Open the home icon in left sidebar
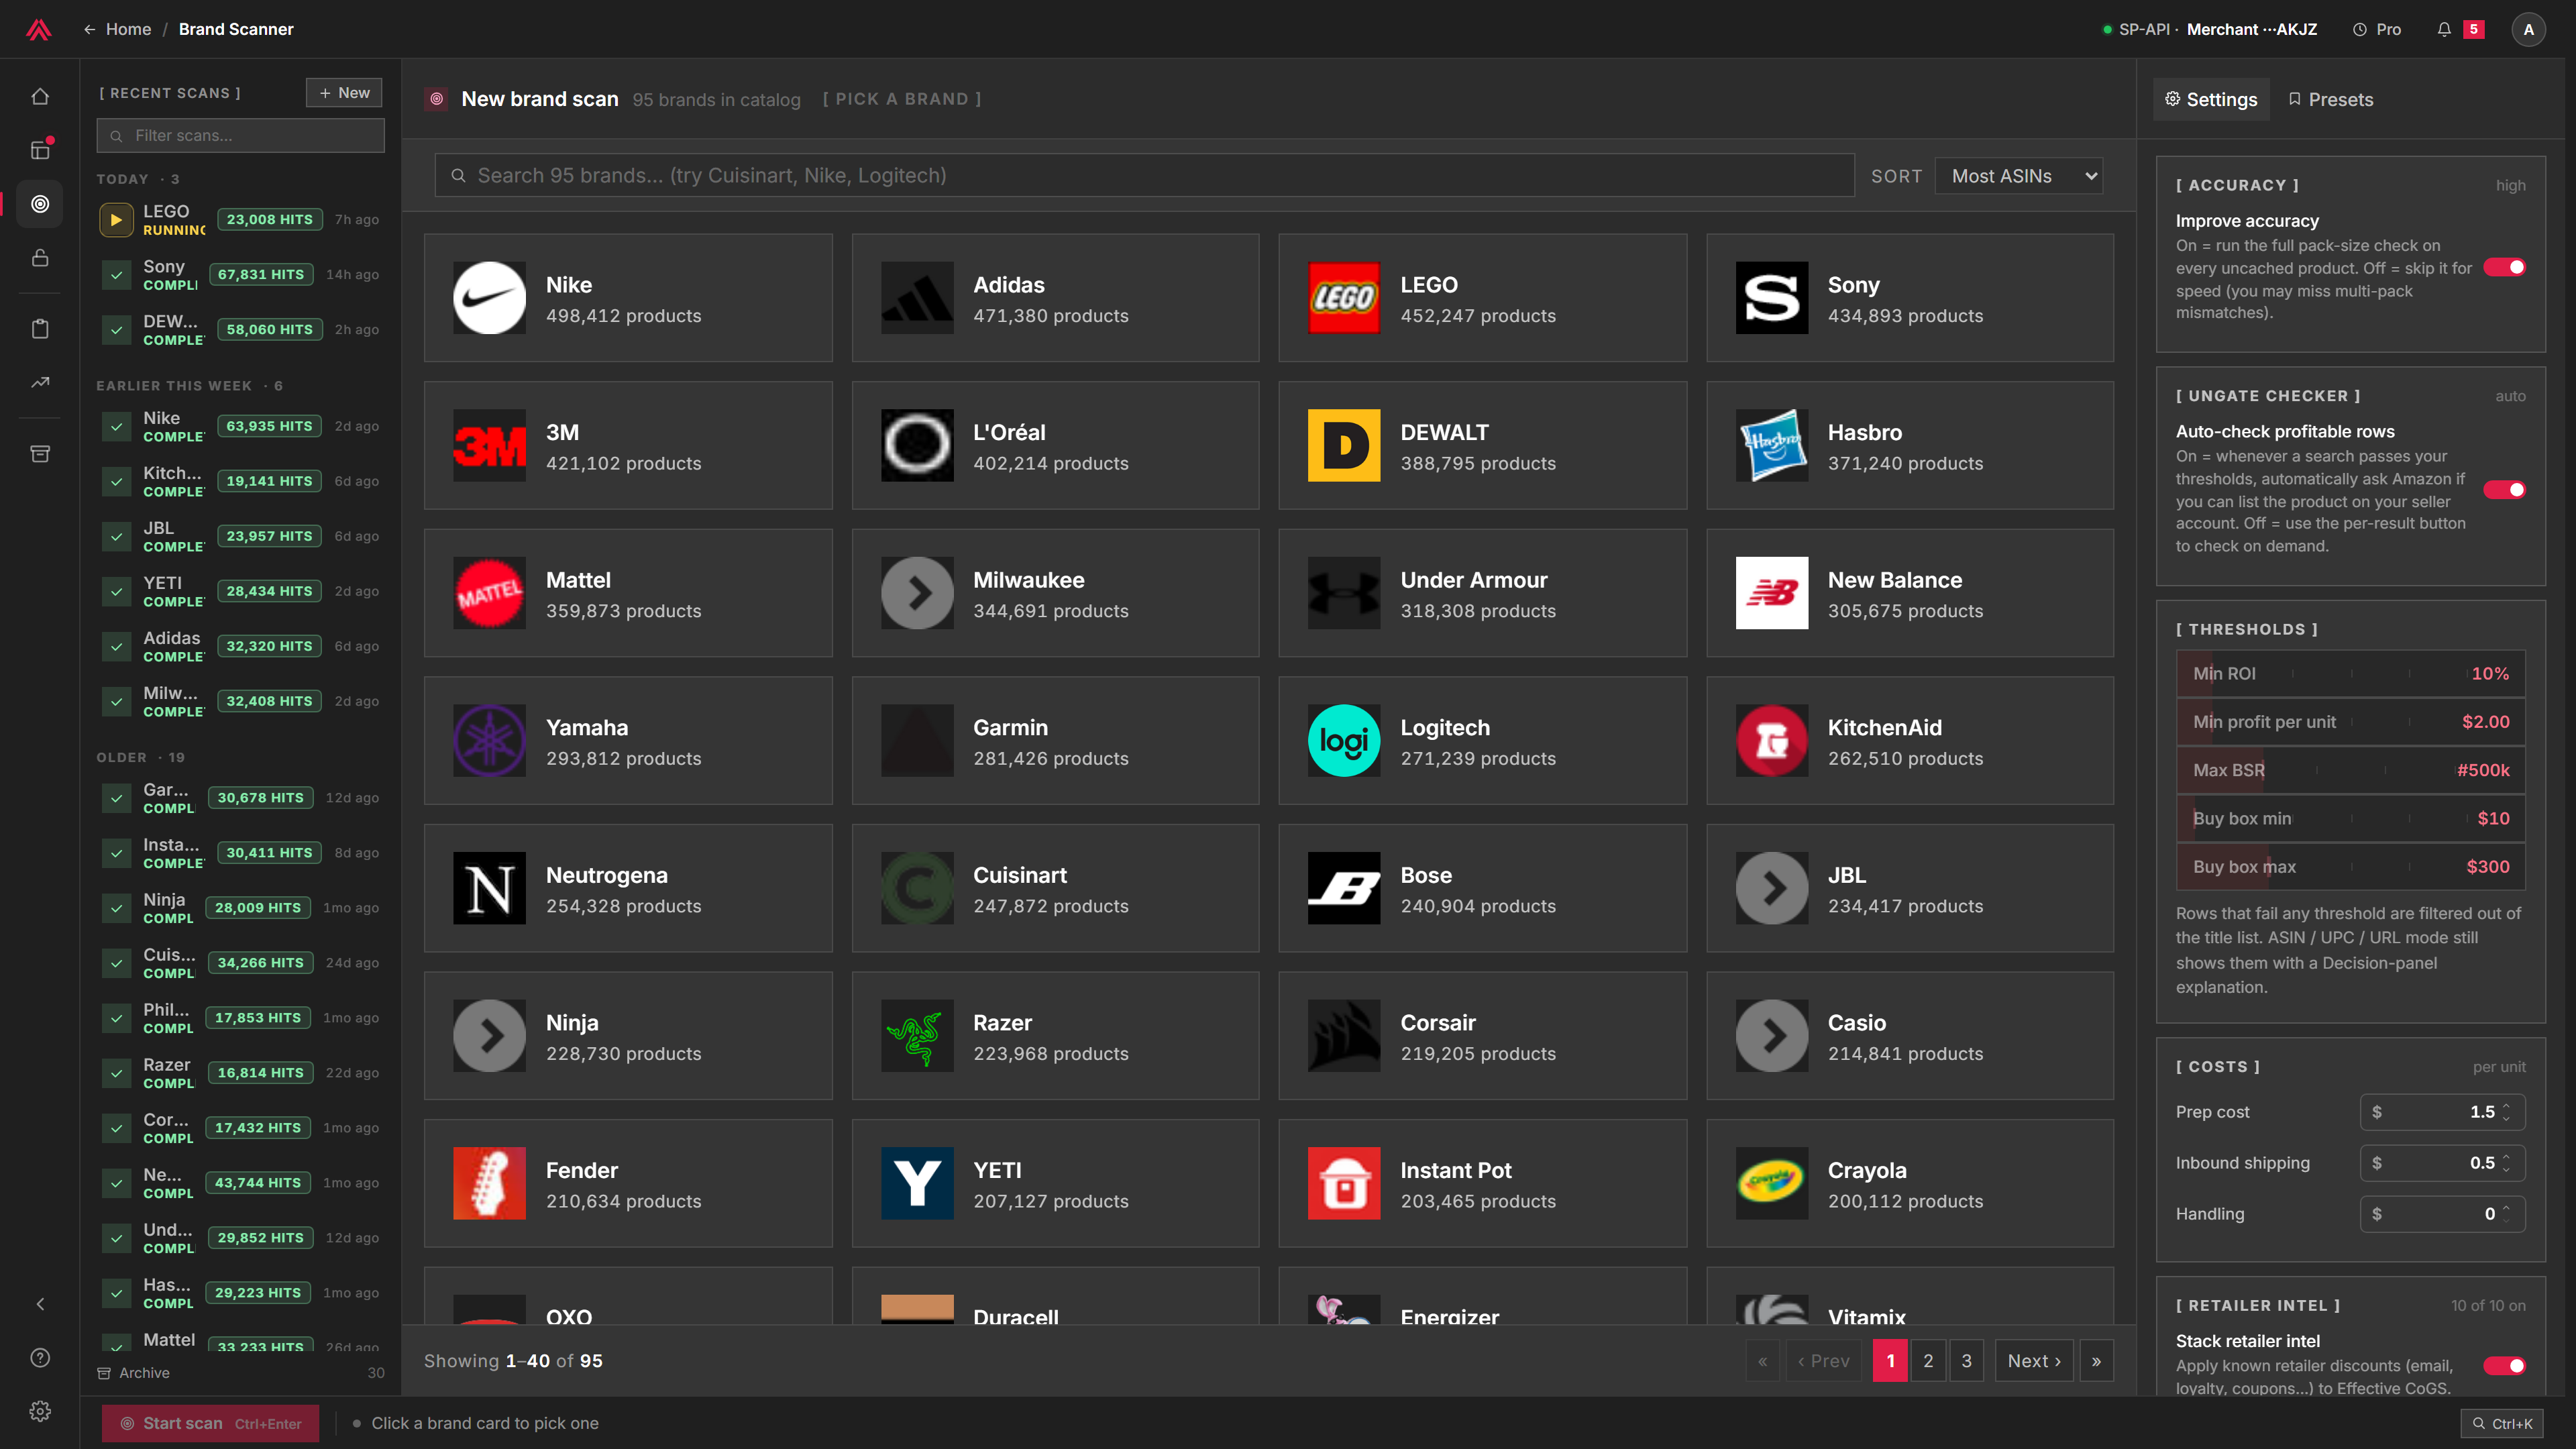Screen dimensions: 2576x1449 40,97
